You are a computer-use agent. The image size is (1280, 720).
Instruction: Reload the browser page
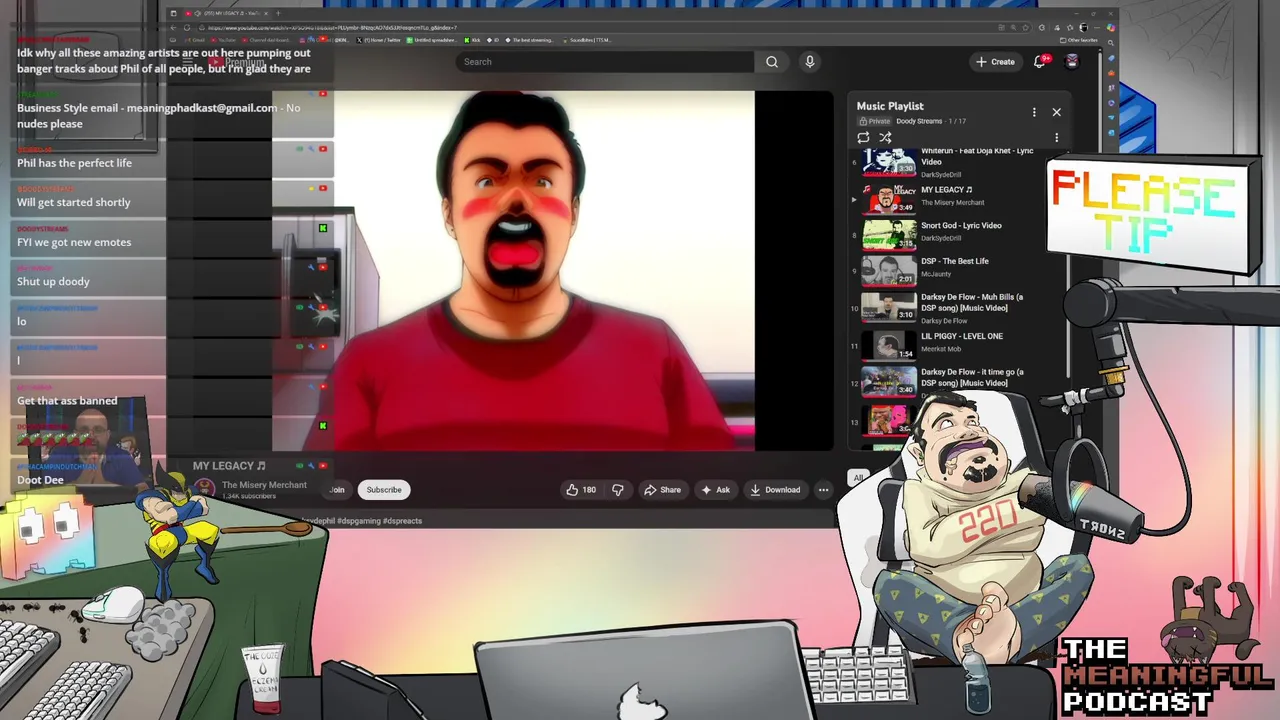pyautogui.click(x=186, y=27)
